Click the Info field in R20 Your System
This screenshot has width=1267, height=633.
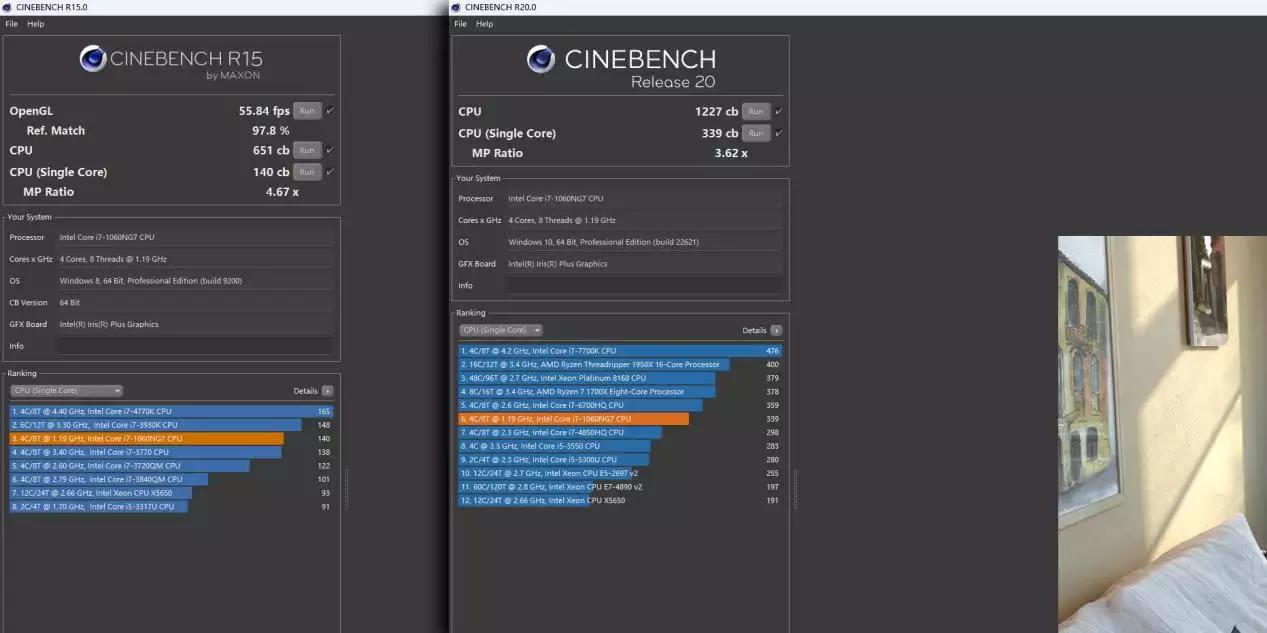click(x=644, y=285)
